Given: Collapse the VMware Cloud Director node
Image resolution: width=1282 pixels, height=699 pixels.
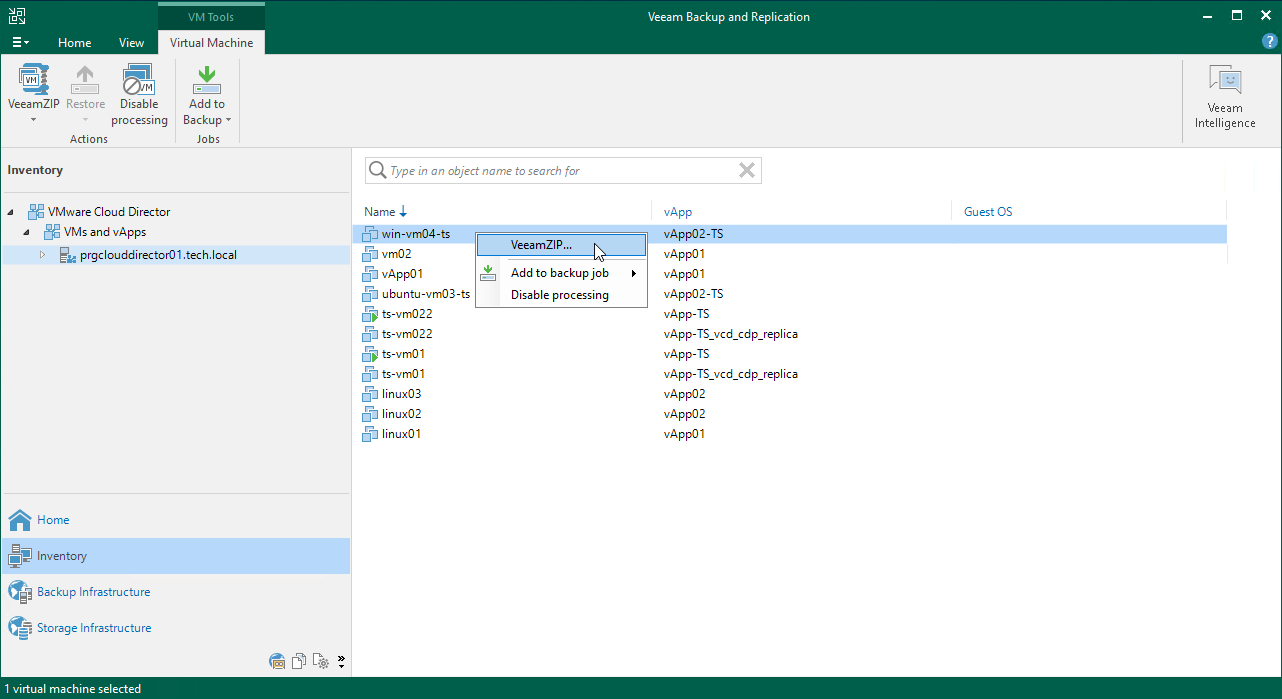Looking at the screenshot, I should 10,211.
